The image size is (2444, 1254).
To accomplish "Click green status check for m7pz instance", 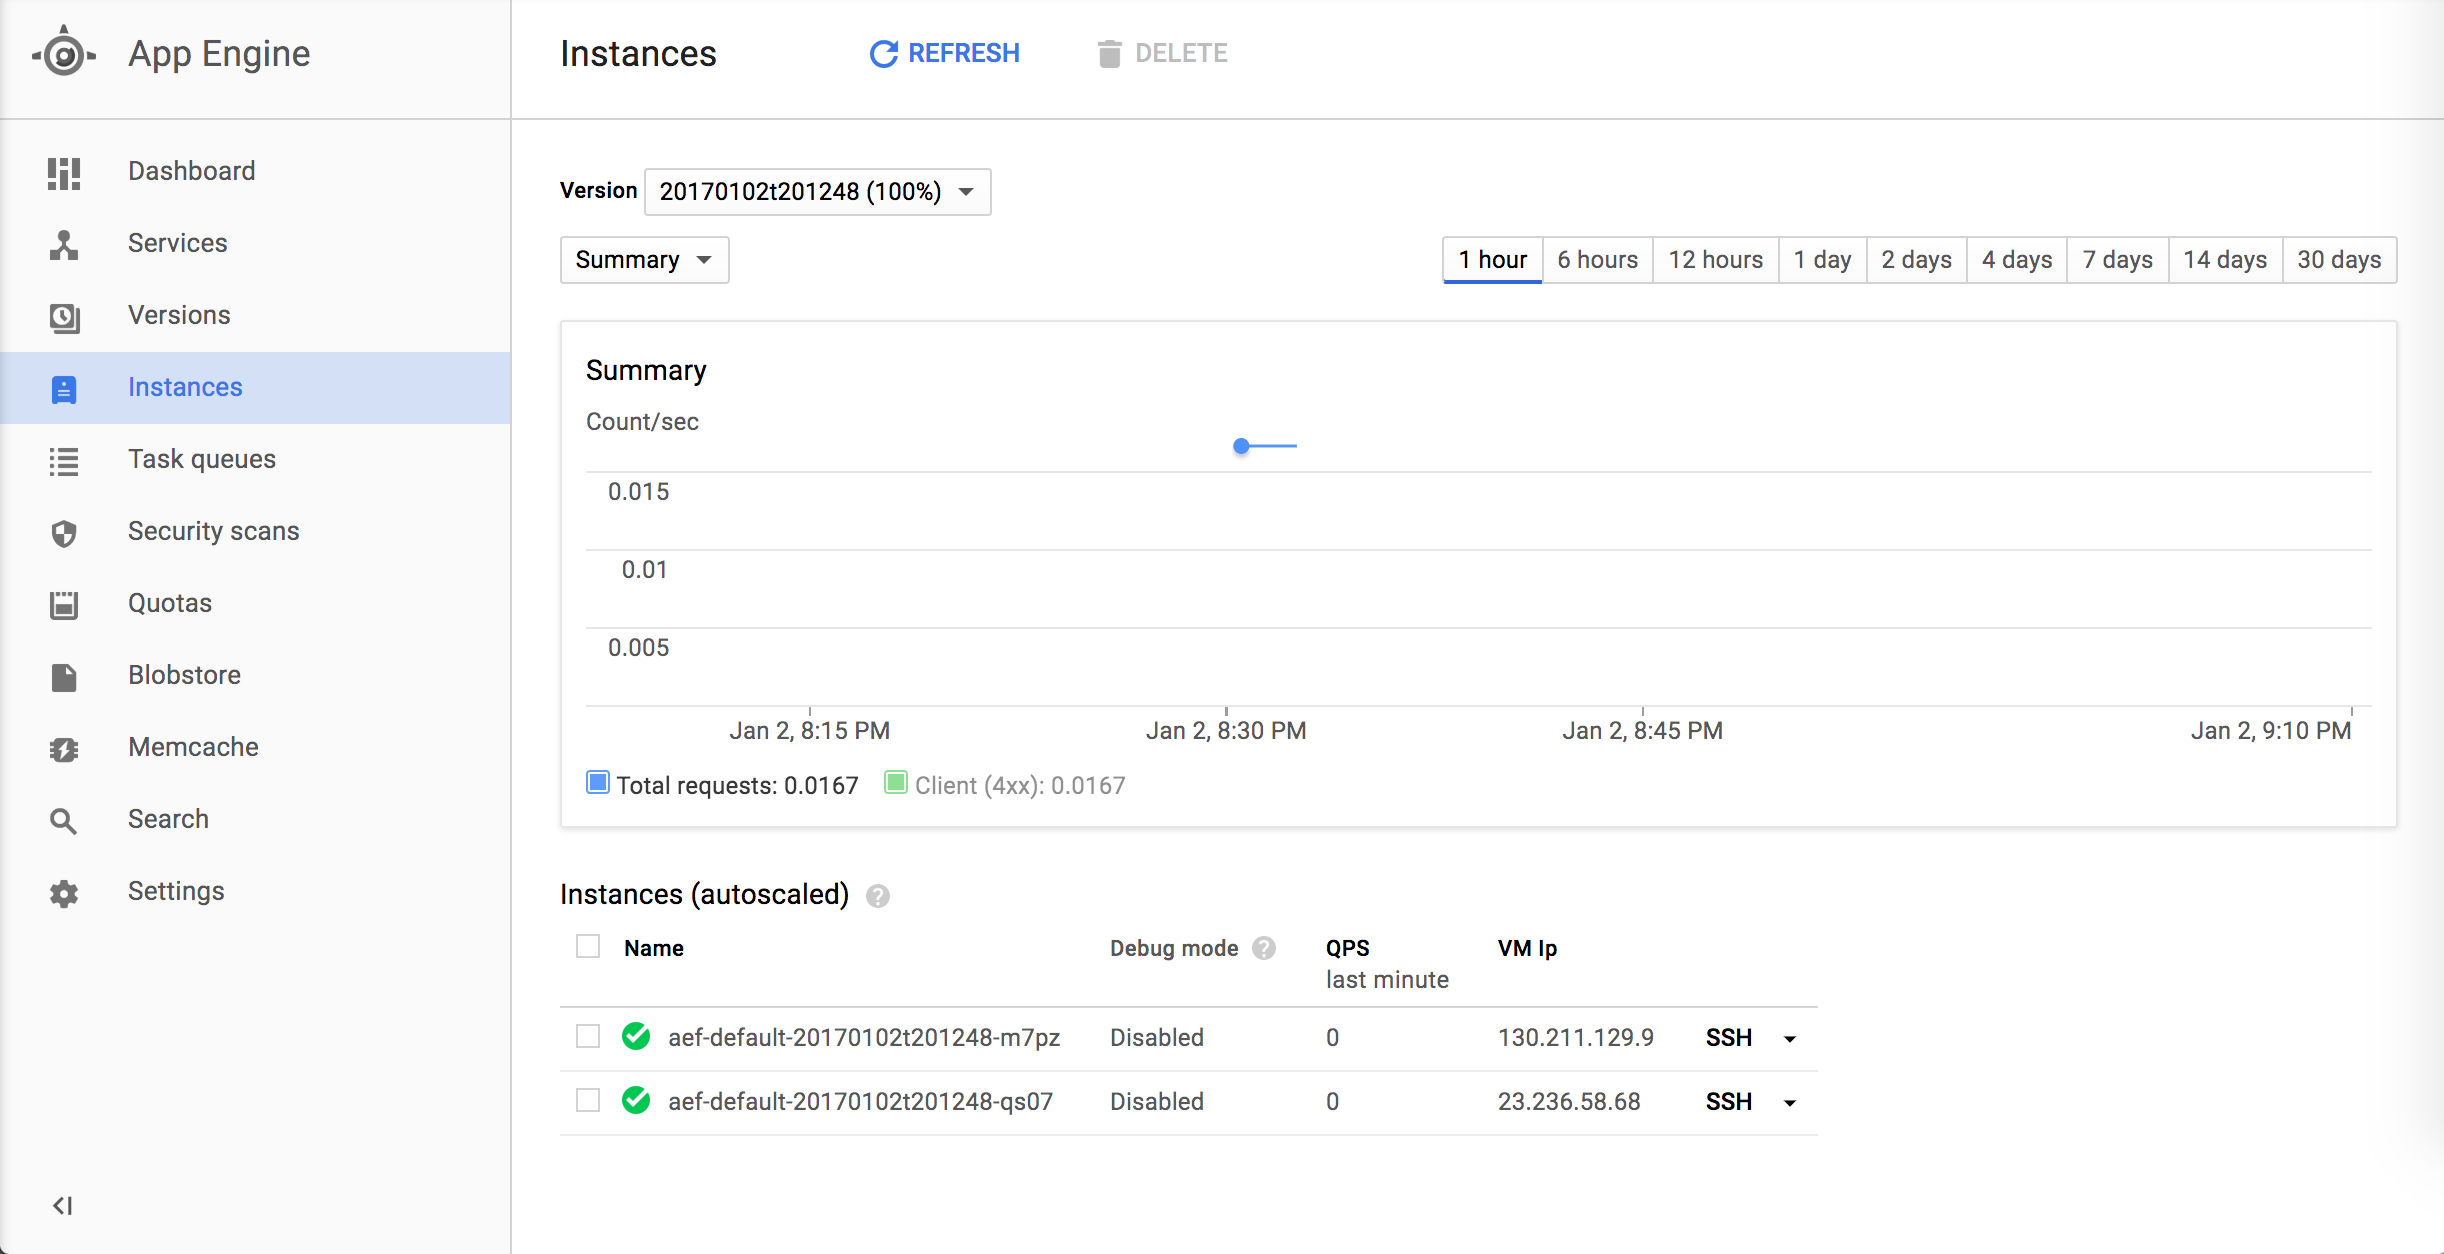I will pyautogui.click(x=636, y=1036).
